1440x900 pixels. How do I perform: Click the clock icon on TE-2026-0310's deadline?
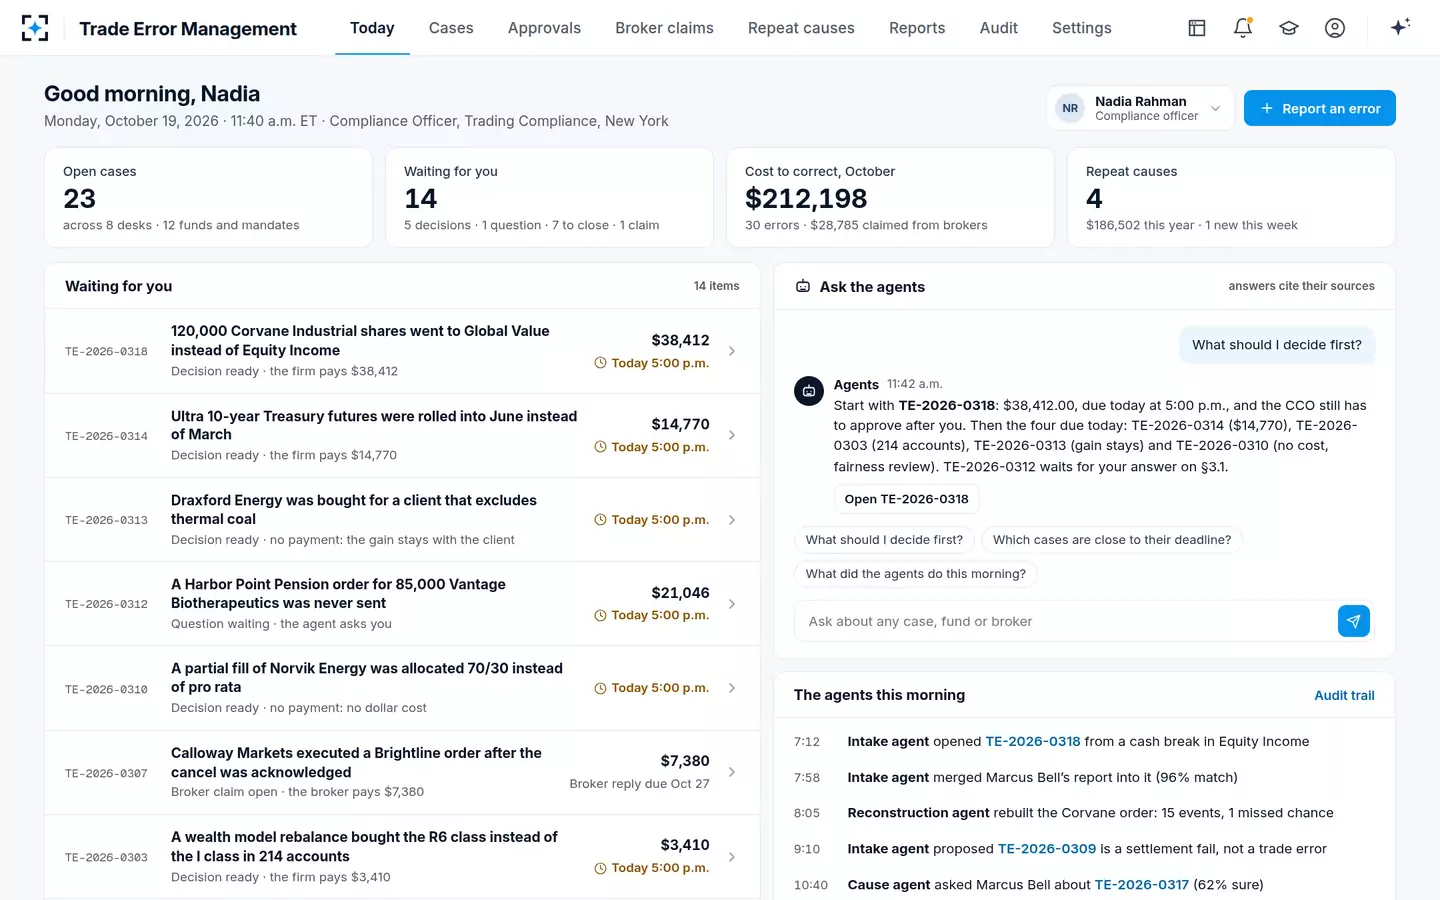(600, 688)
